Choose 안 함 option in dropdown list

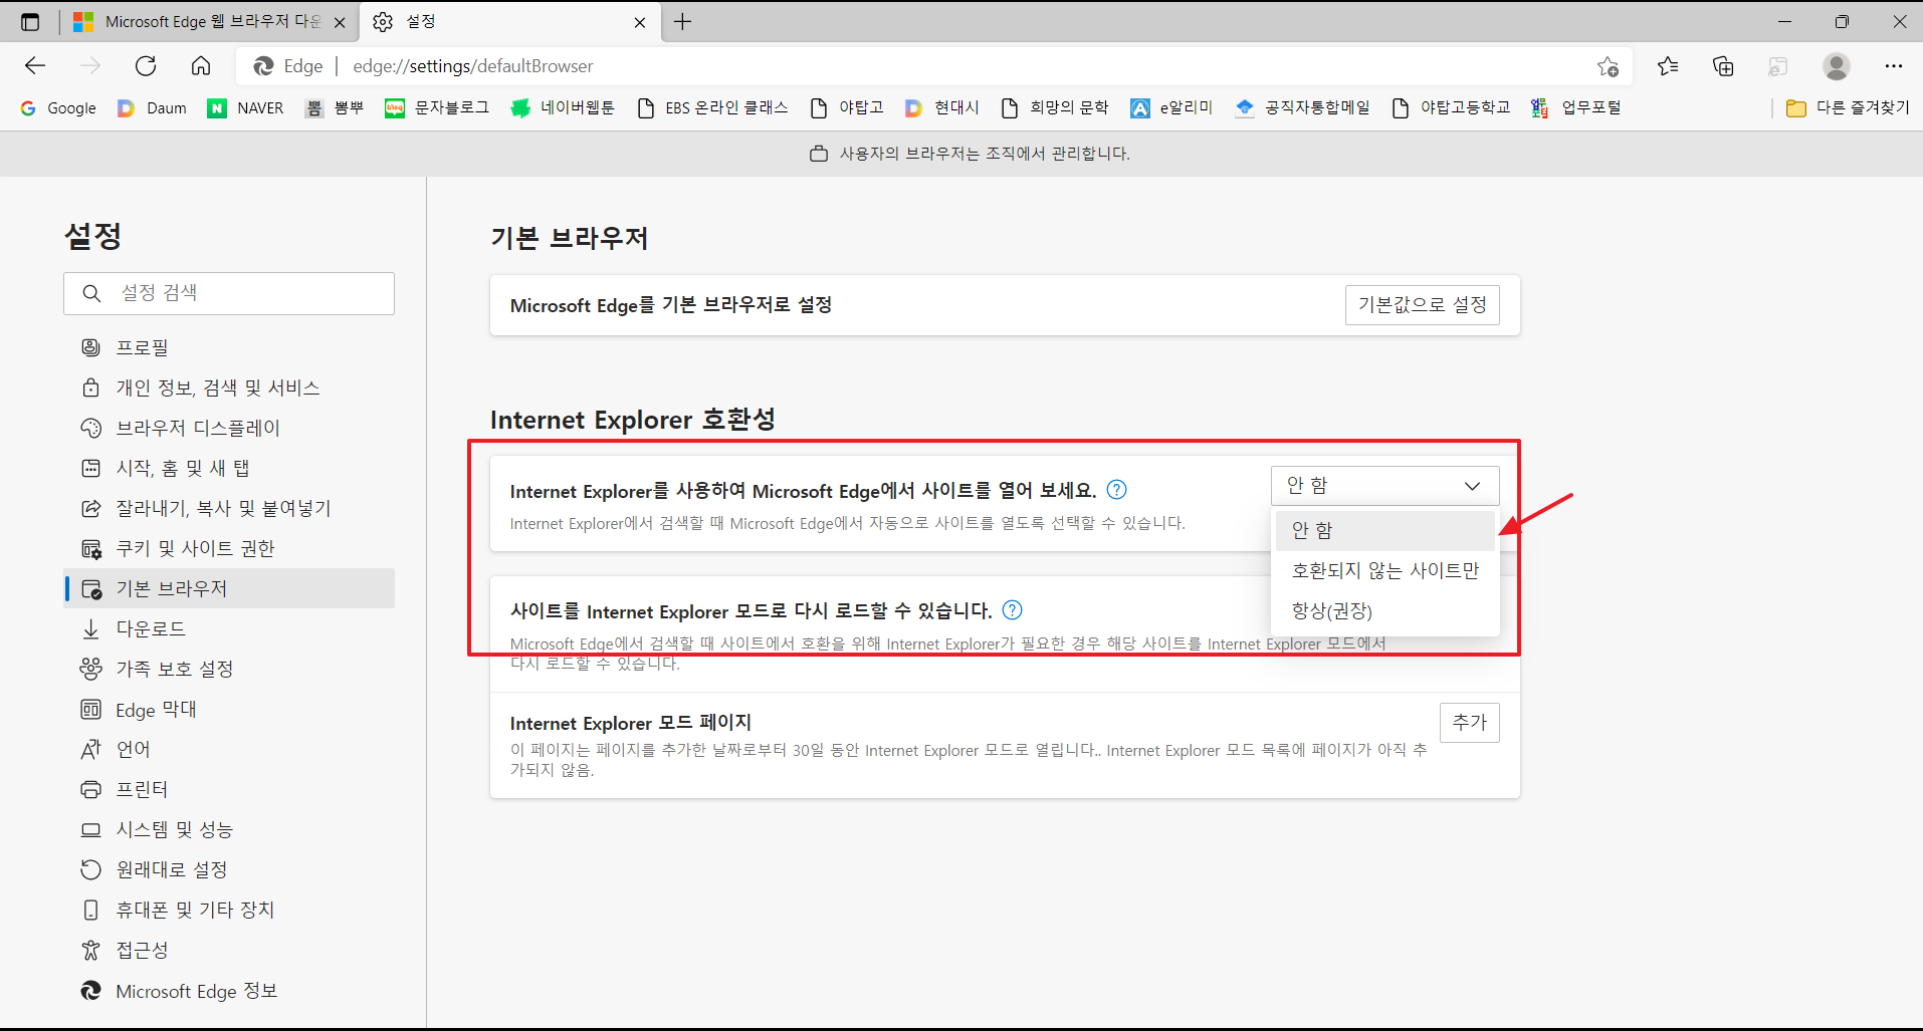tap(1385, 530)
